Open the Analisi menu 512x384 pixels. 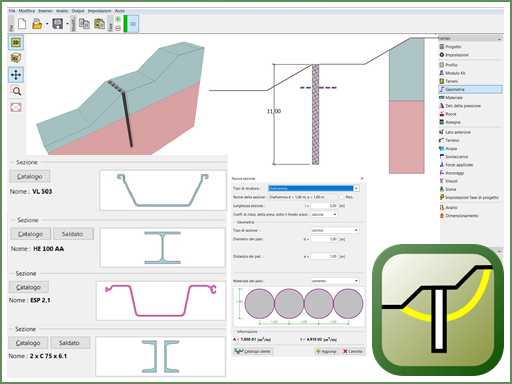pos(62,11)
